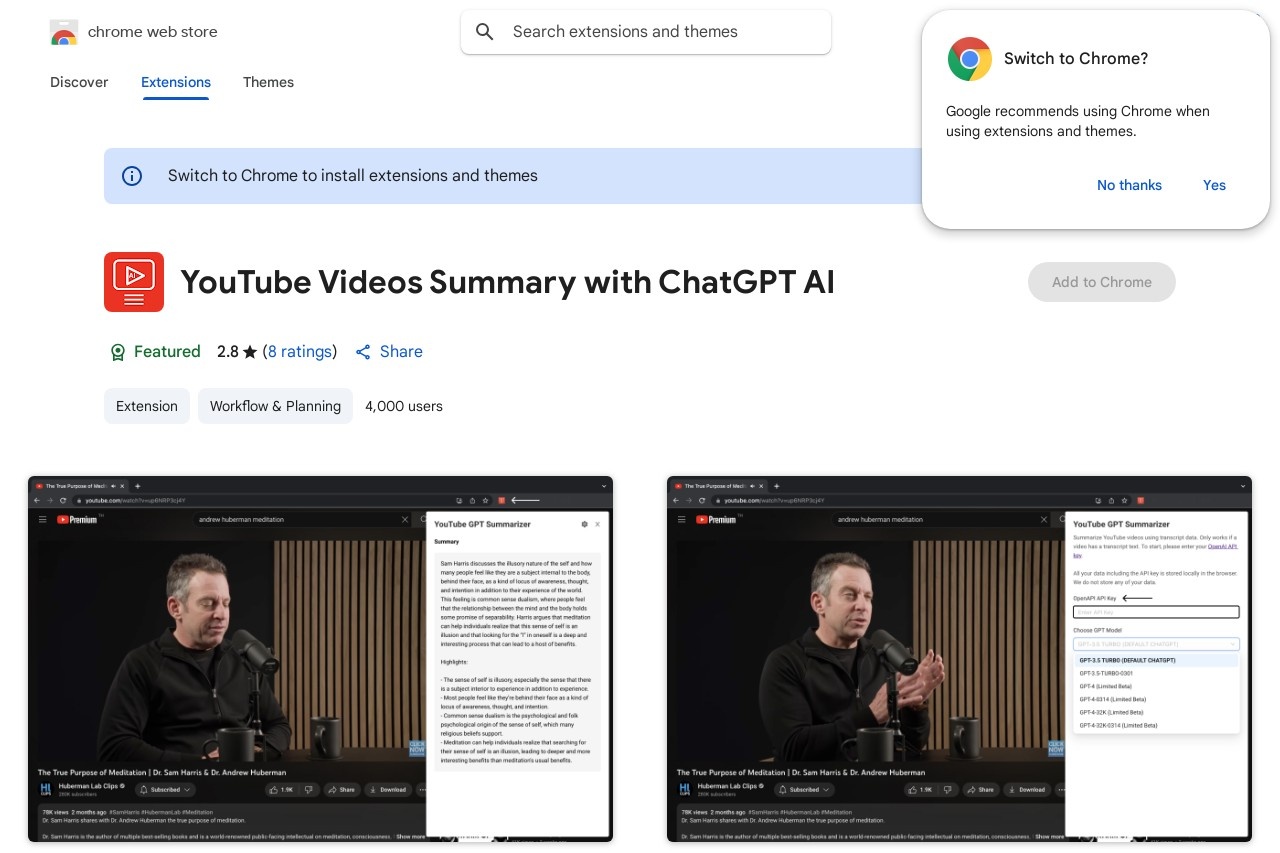The height and width of the screenshot is (853, 1280).
Task: Click the Share link
Action: coord(389,352)
